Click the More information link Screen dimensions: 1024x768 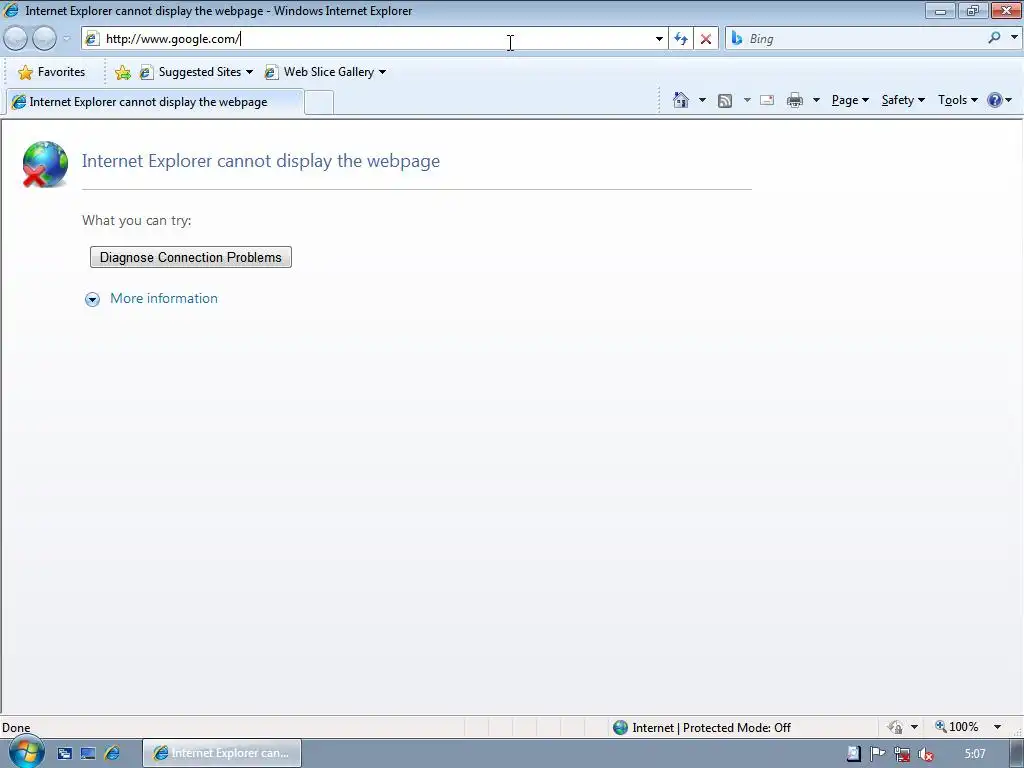[164, 298]
